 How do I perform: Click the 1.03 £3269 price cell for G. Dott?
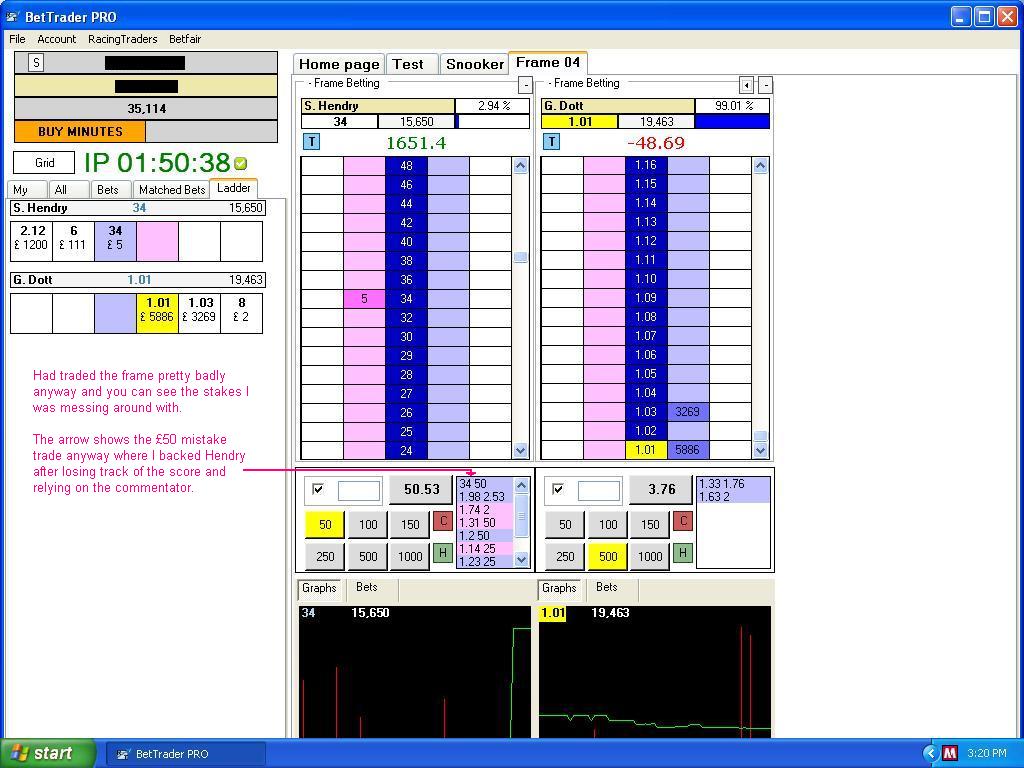click(x=199, y=313)
